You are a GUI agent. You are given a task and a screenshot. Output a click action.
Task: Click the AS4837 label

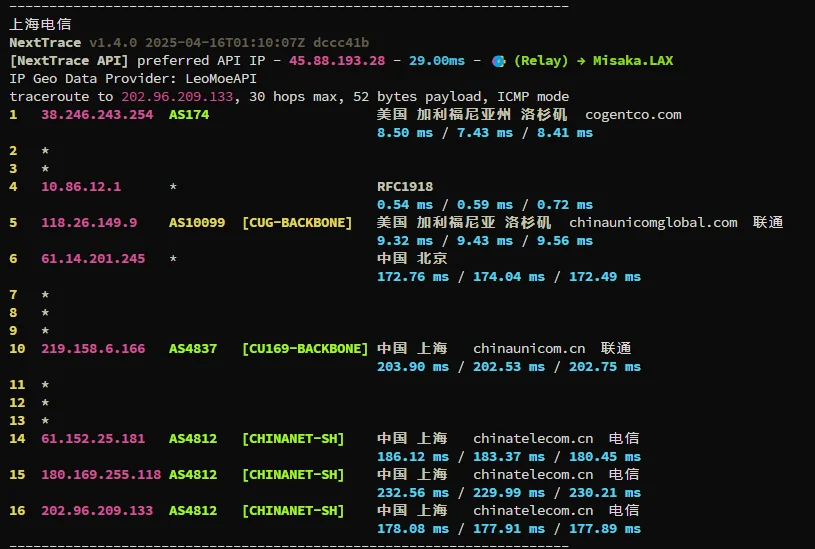193,349
